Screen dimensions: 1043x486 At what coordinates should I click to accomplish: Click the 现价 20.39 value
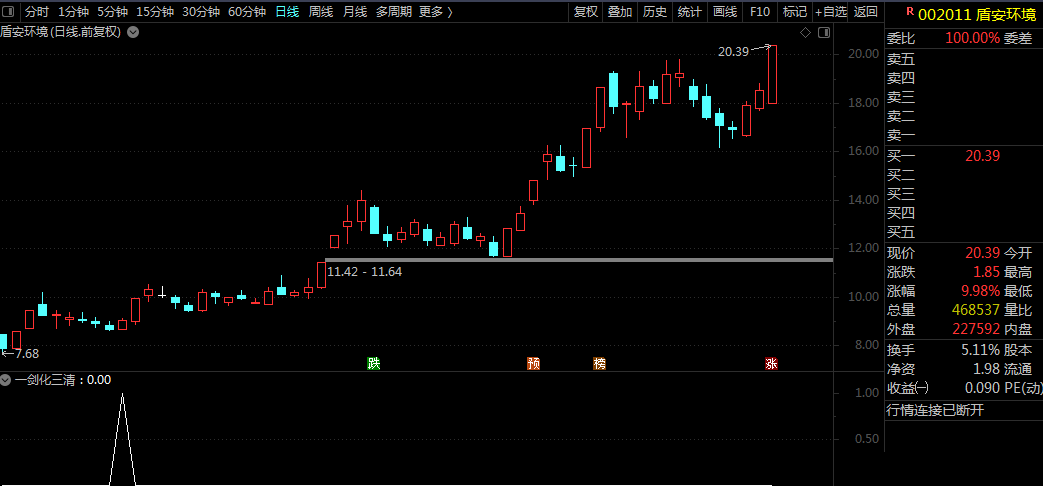(x=982, y=253)
